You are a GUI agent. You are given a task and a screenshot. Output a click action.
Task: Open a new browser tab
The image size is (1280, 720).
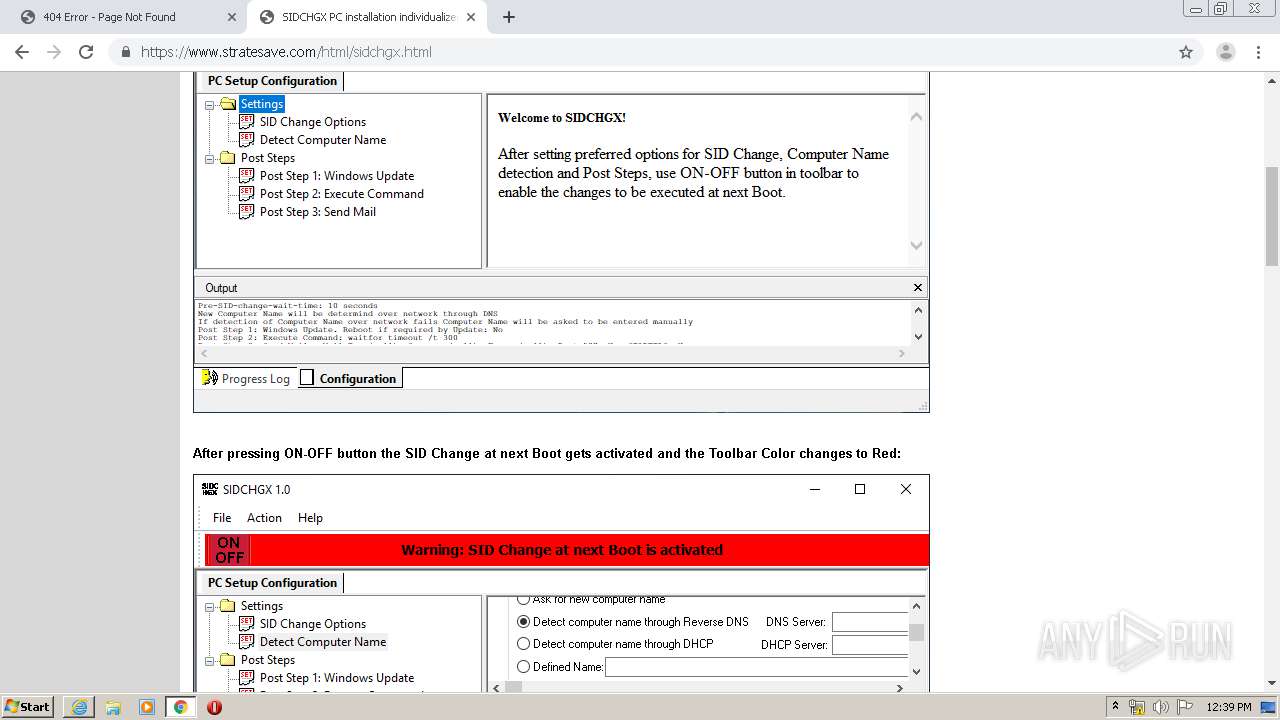[x=509, y=17]
